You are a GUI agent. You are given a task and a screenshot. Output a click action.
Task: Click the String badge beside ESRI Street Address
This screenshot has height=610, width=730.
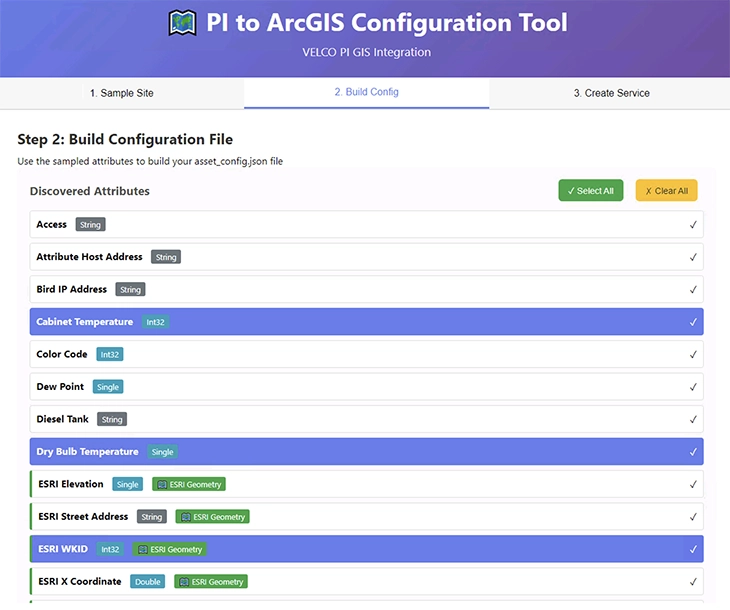(x=152, y=517)
